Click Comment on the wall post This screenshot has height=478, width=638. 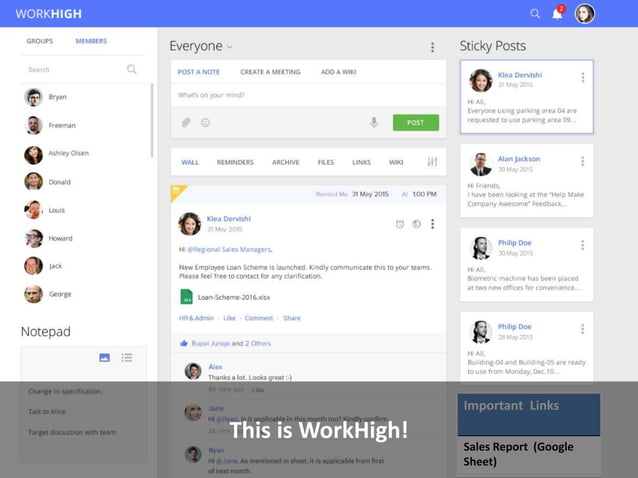coord(259,318)
